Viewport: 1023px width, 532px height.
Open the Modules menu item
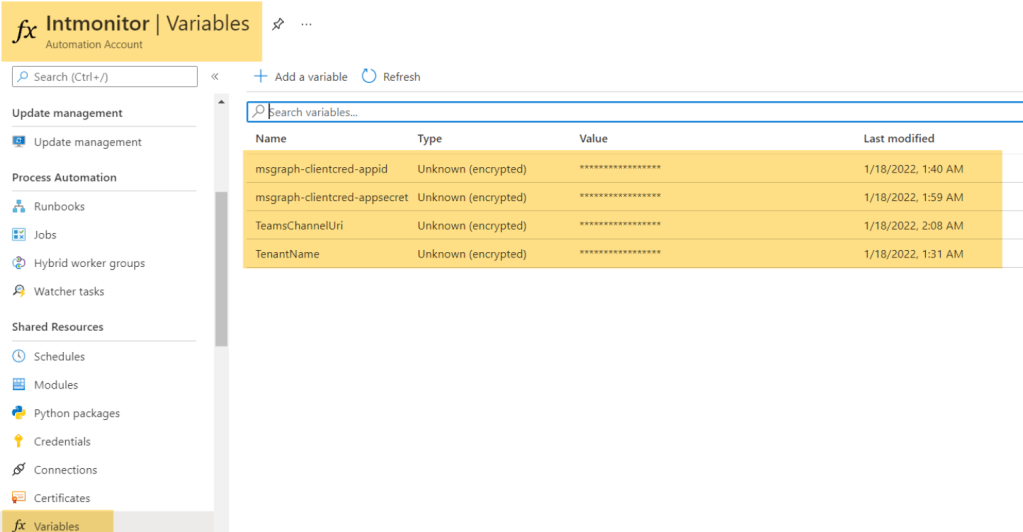coord(56,385)
